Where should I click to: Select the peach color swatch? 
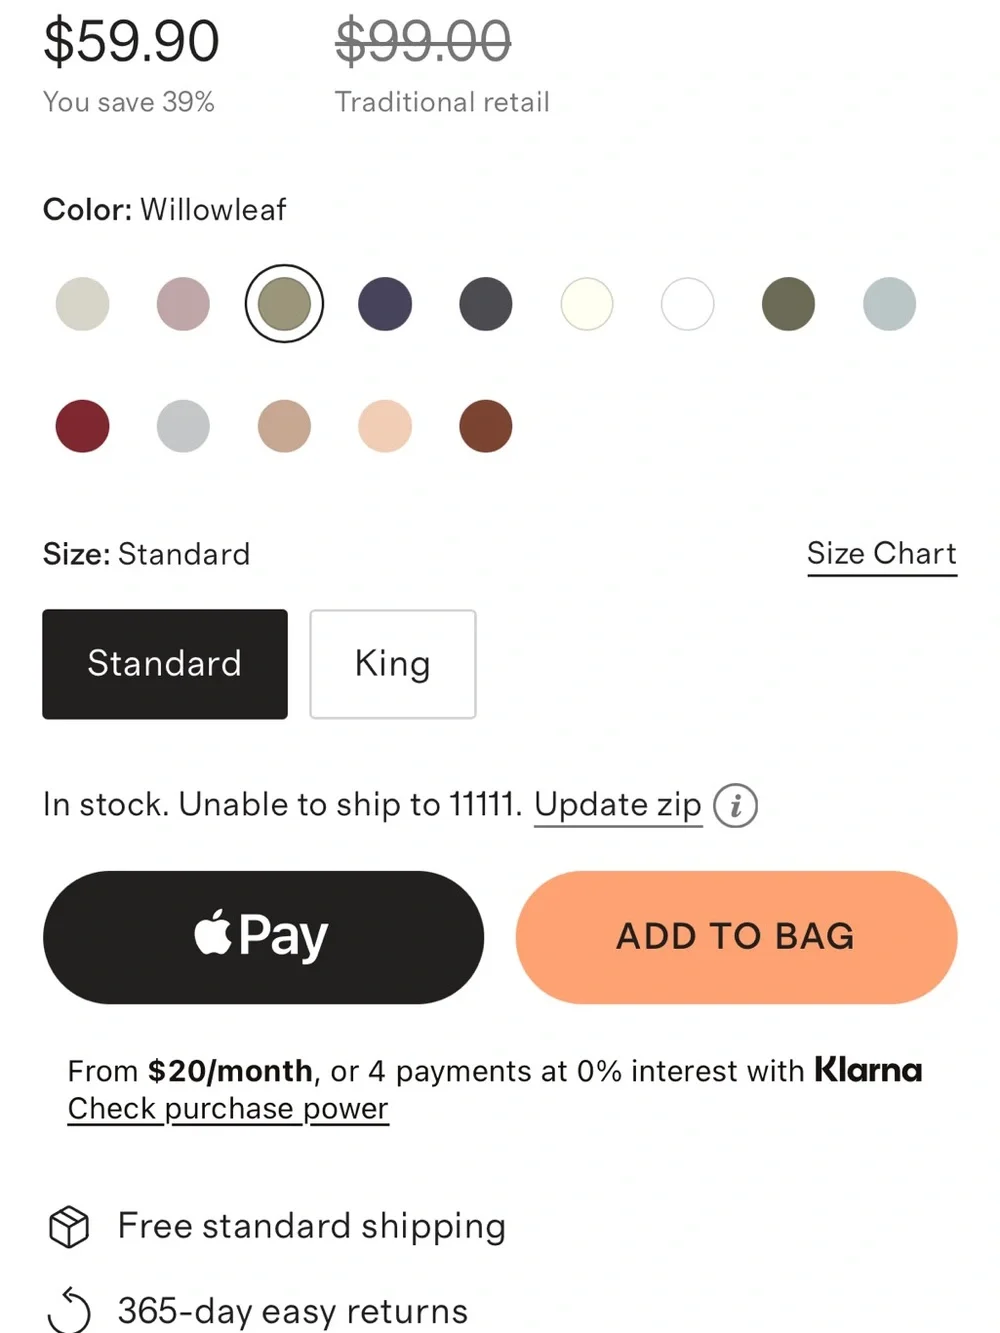click(385, 426)
